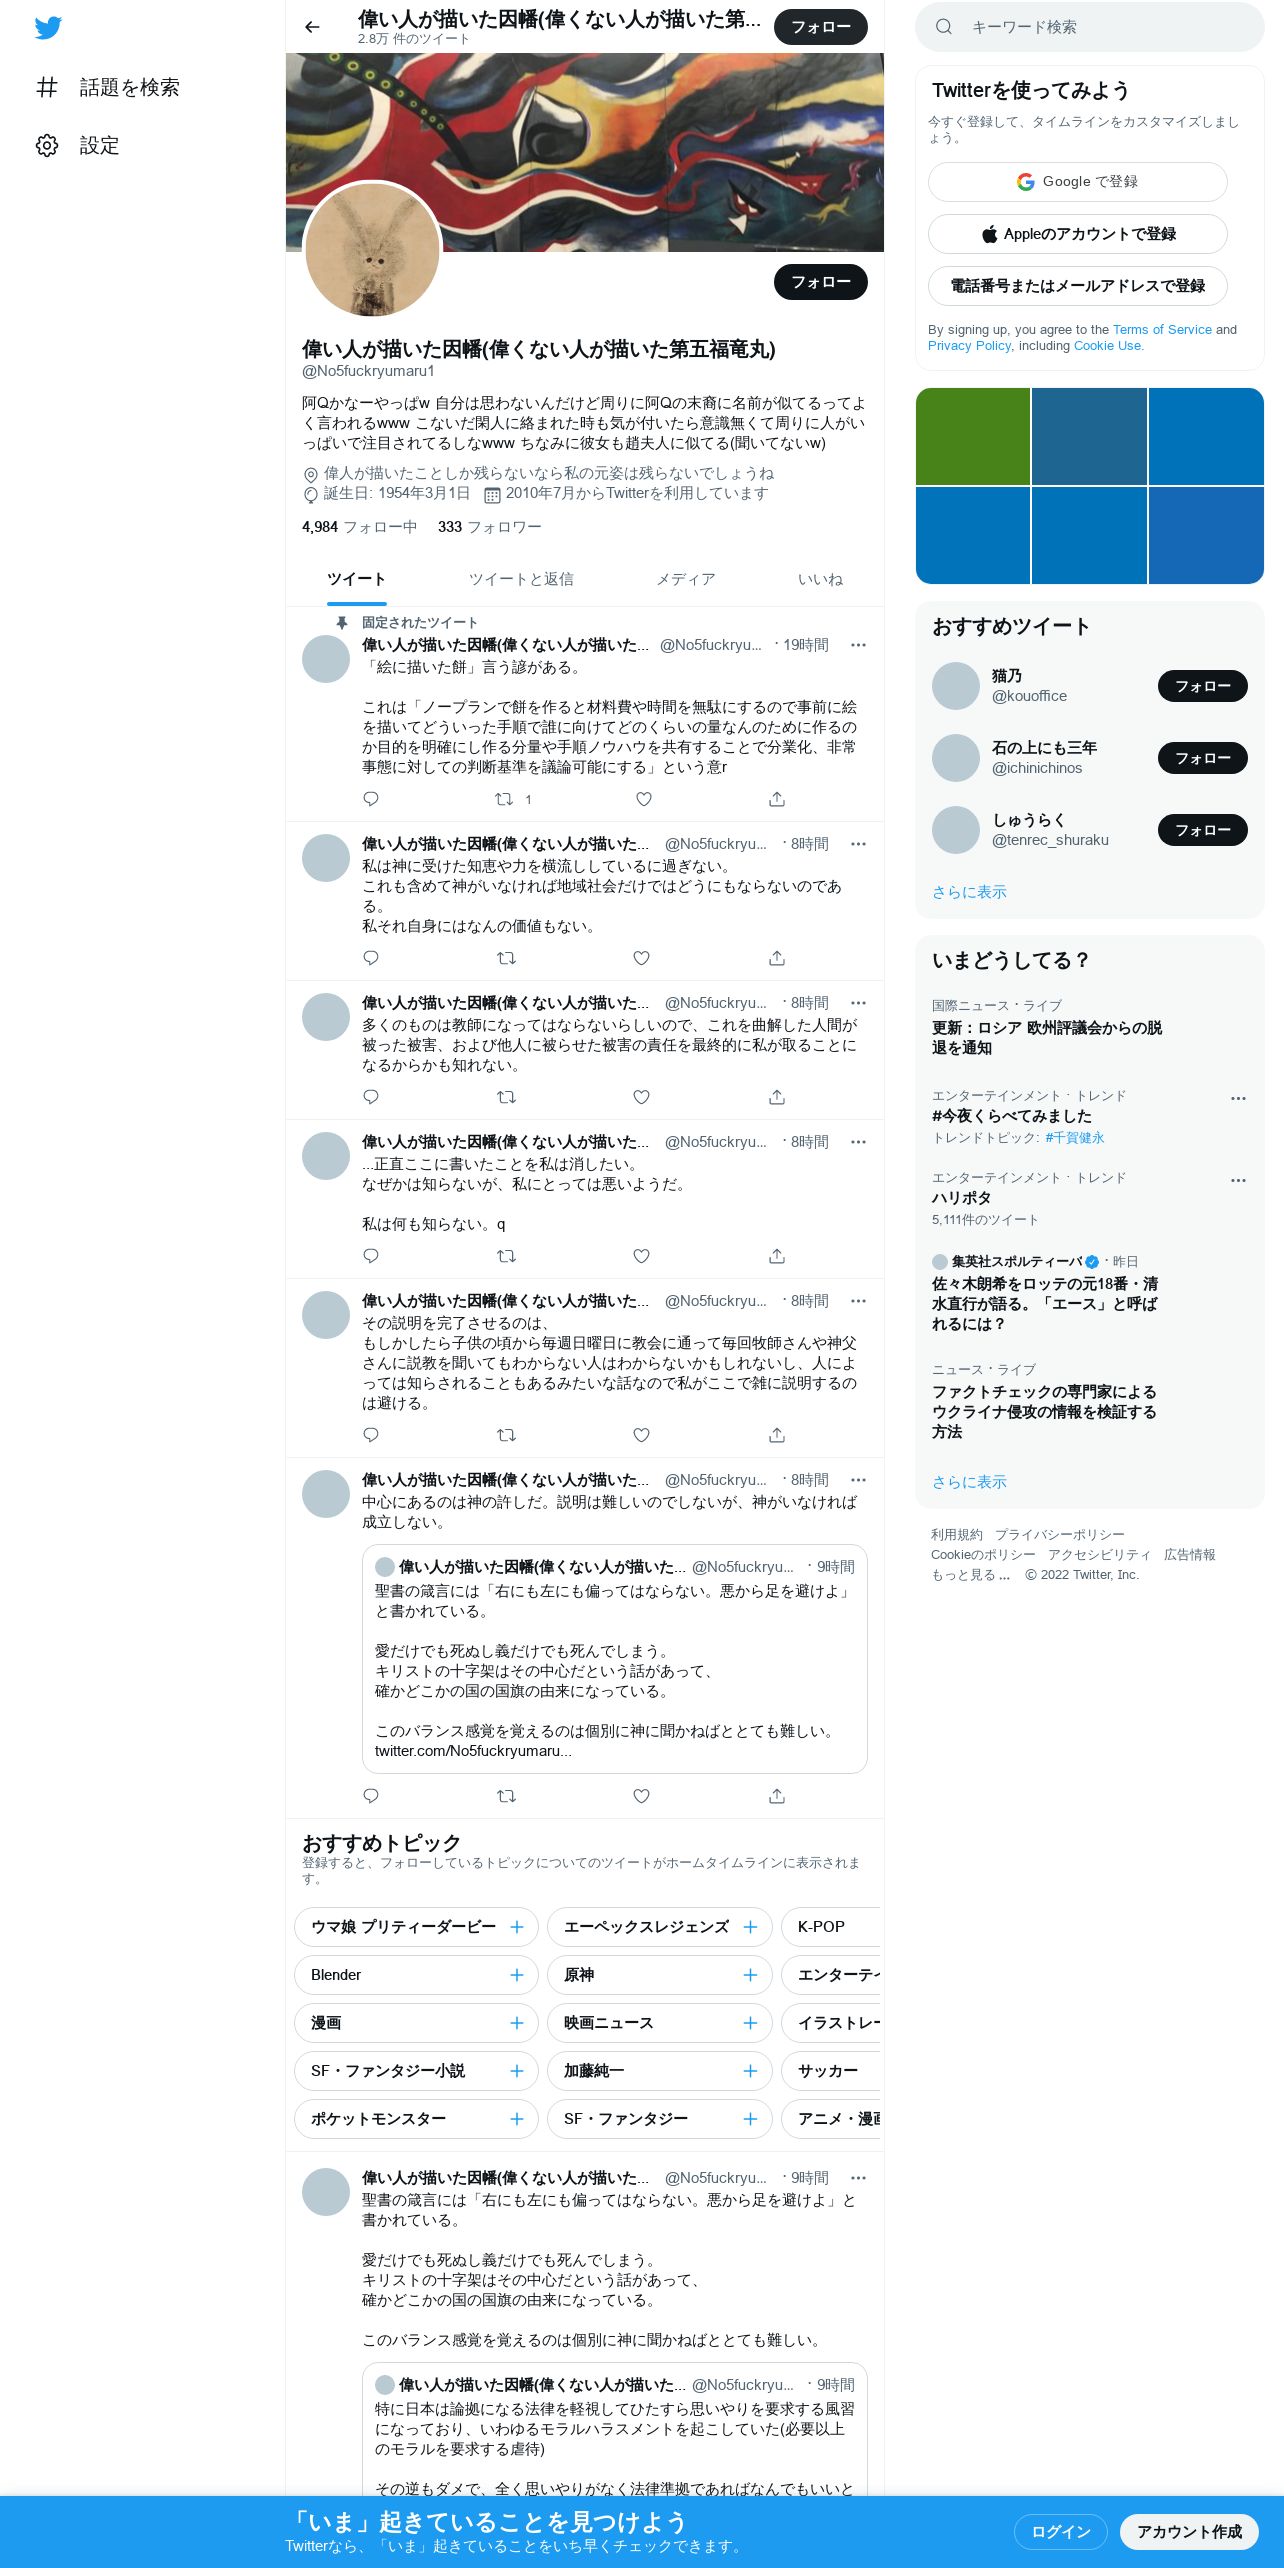Image resolution: width=1284 pixels, height=2568 pixels.
Task: Add the 漫画 topic
Action: [x=517, y=2023]
